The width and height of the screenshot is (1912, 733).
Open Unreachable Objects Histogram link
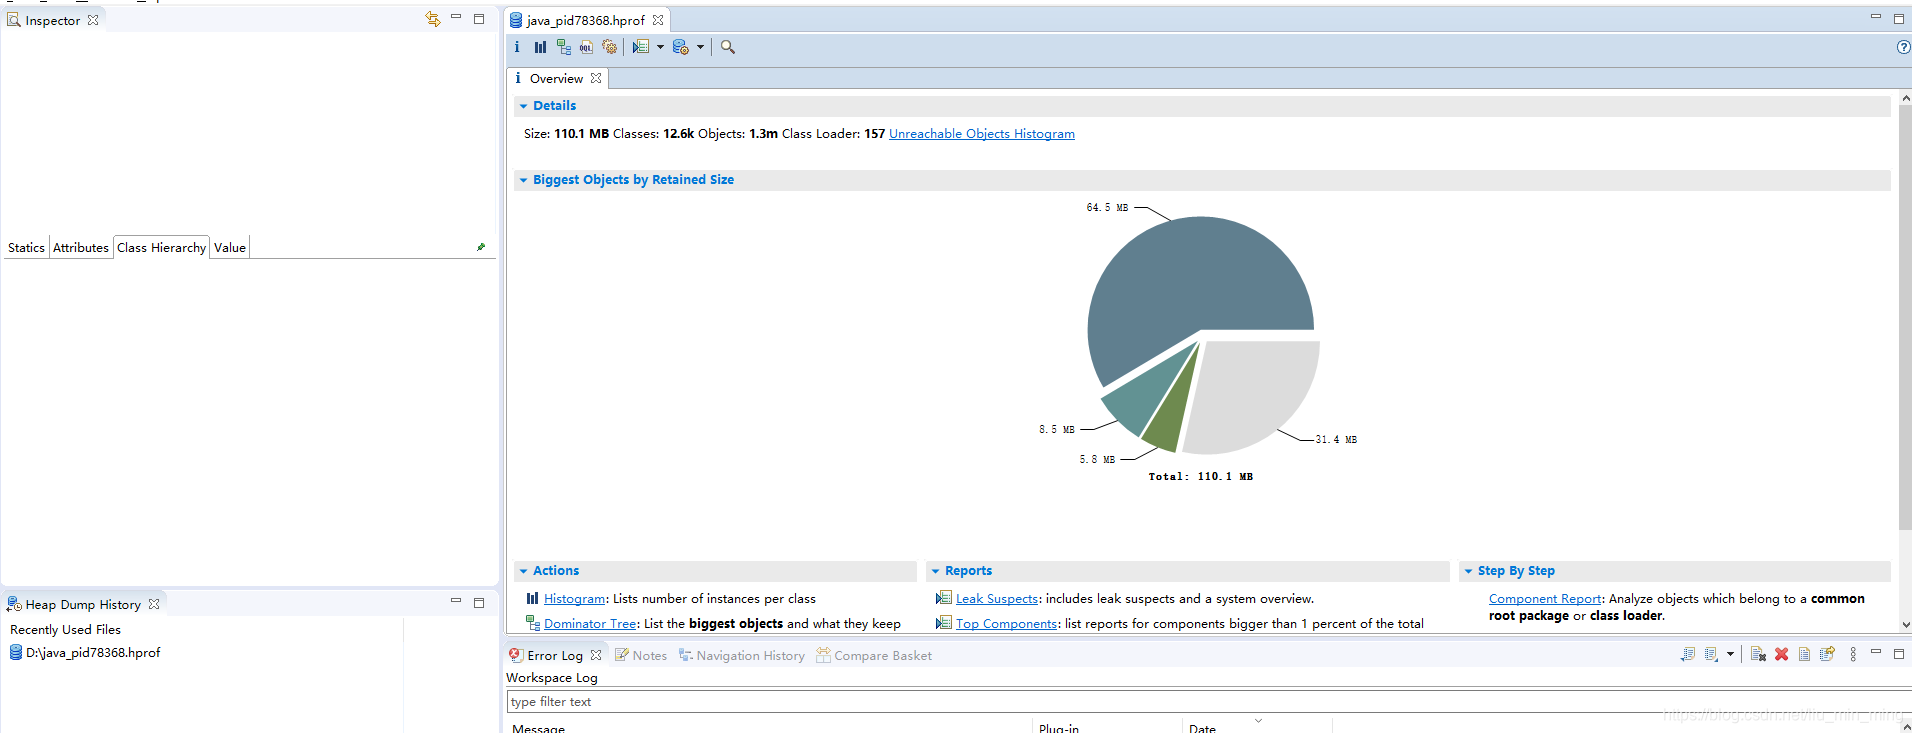[982, 133]
